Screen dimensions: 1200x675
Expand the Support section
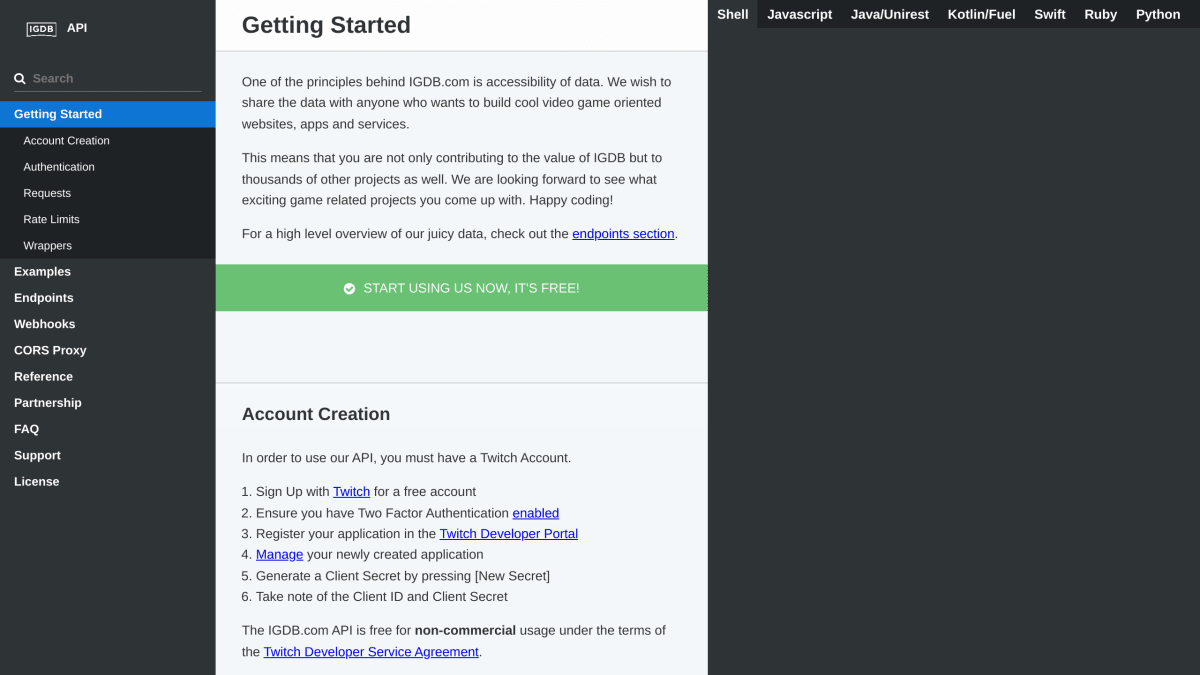click(x=107, y=455)
